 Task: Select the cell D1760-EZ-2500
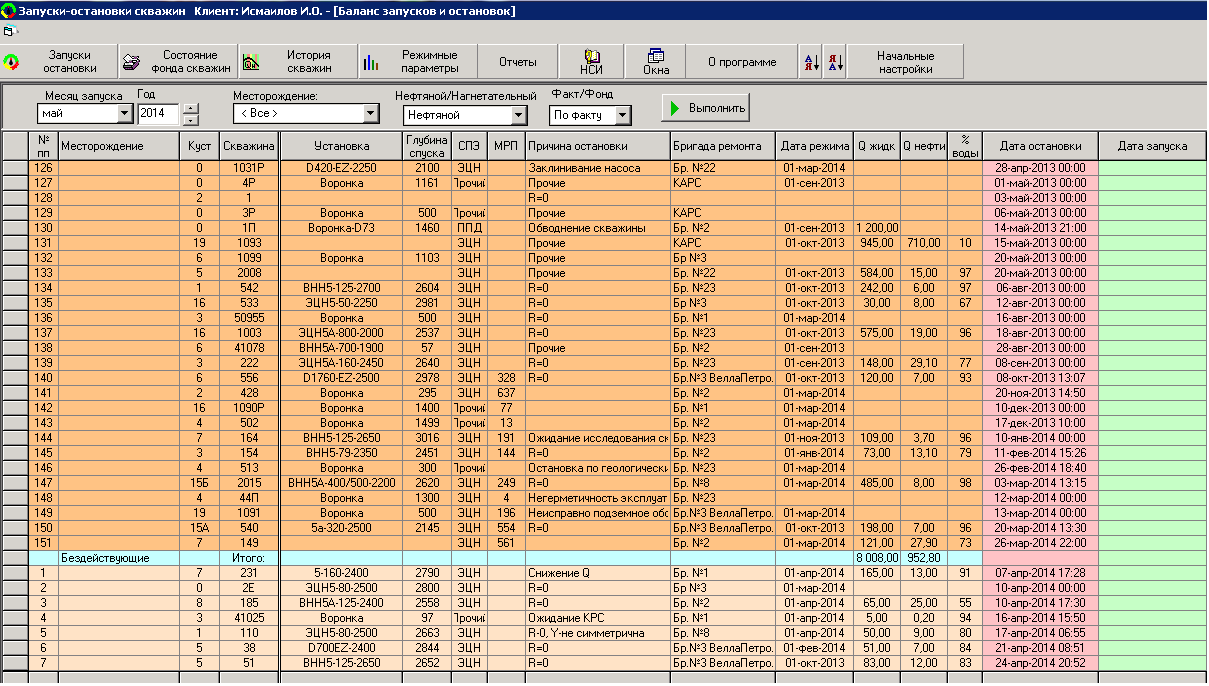[x=341, y=378]
